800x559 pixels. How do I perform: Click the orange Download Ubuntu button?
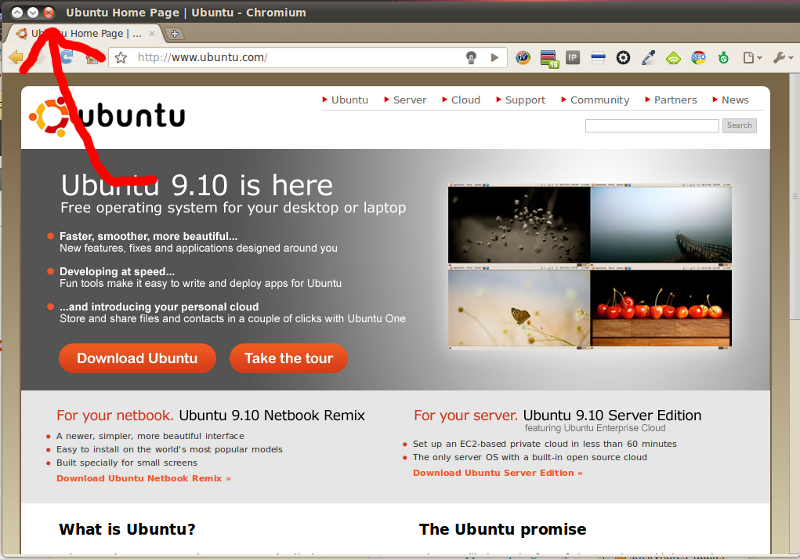(137, 358)
